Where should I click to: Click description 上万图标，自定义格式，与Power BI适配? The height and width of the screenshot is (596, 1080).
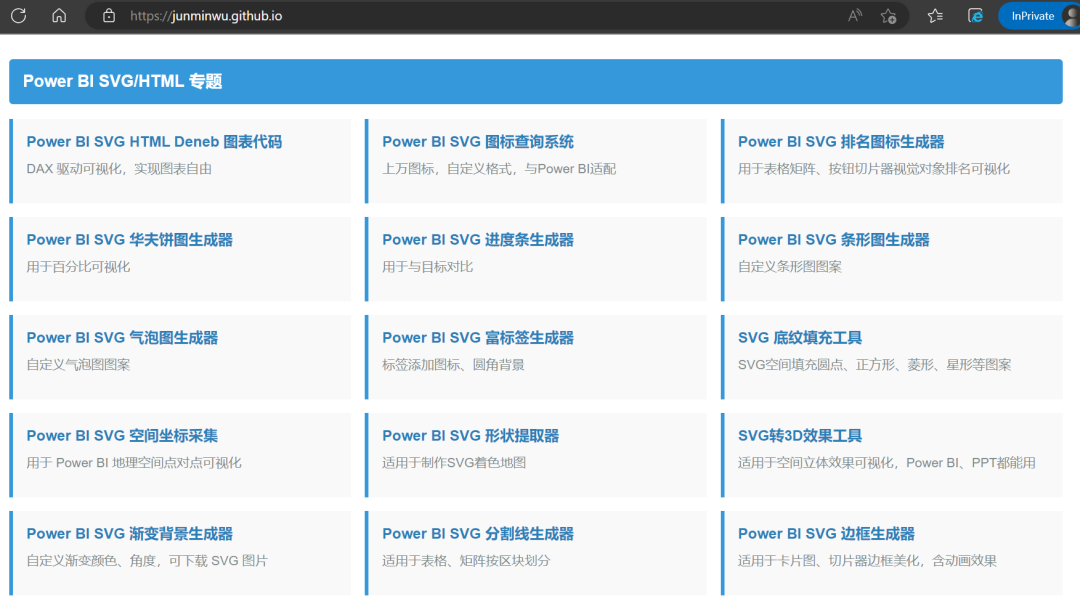(499, 169)
